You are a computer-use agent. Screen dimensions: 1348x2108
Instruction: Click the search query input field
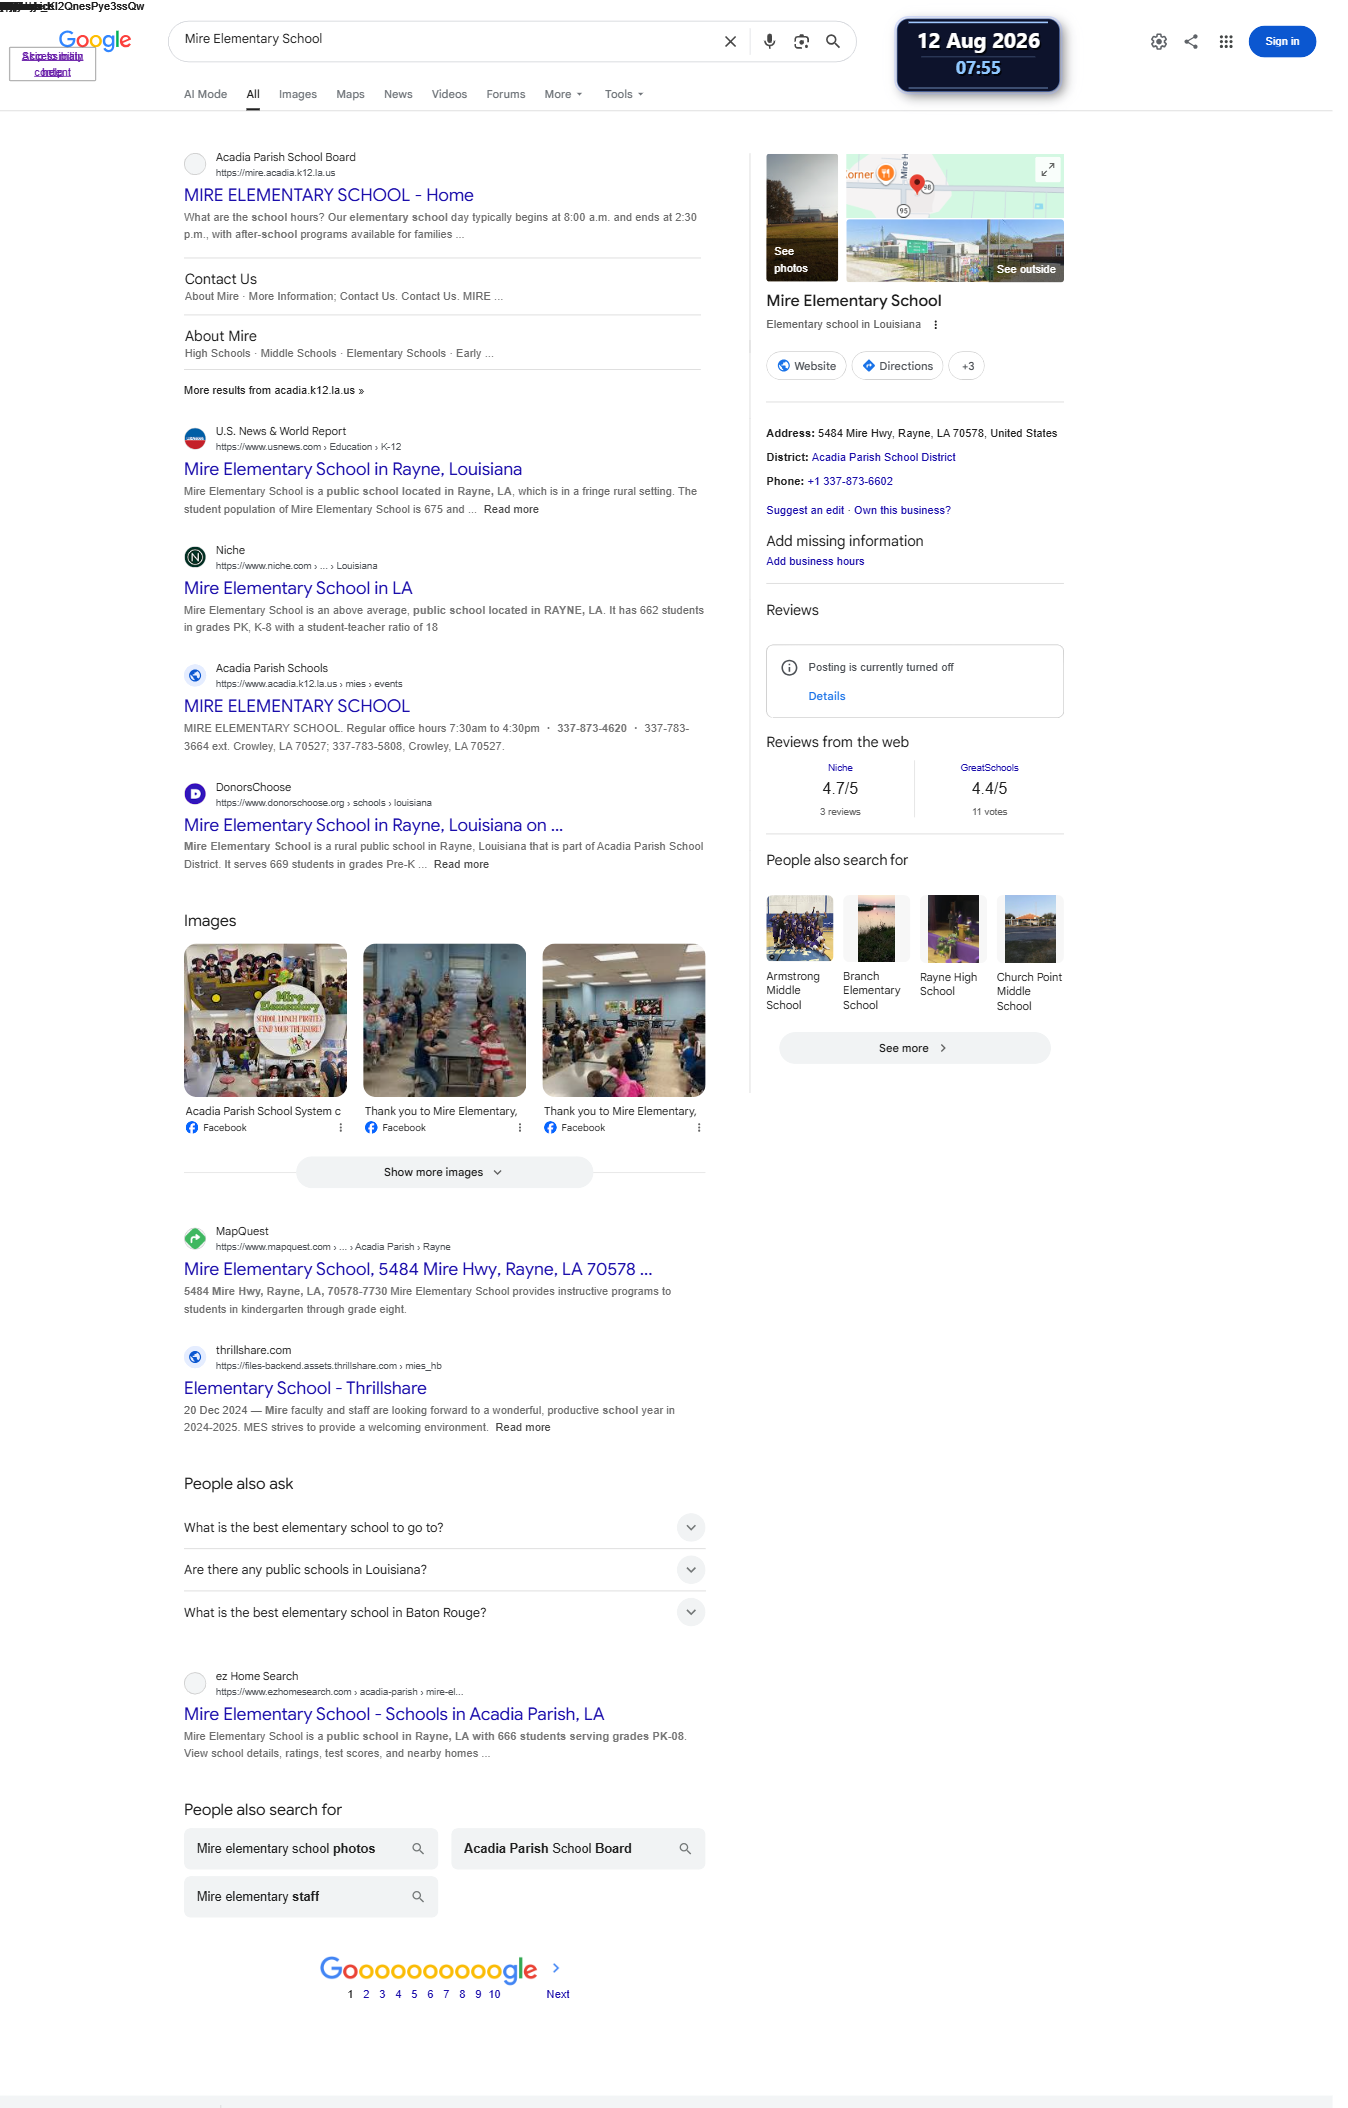click(447, 40)
